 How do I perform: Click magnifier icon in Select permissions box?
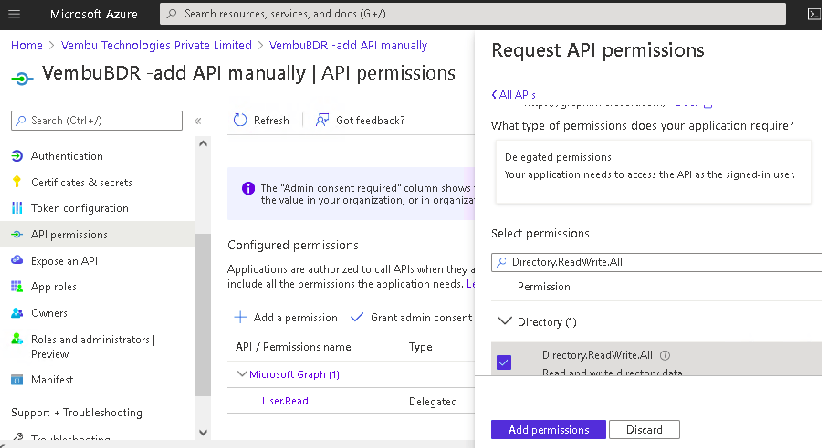(502, 262)
